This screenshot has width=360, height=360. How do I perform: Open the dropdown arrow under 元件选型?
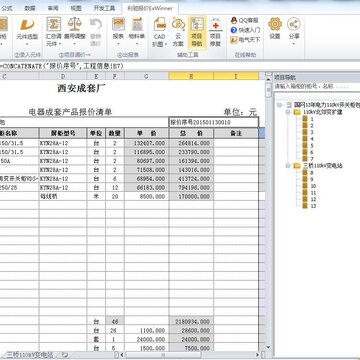pos(27,44)
